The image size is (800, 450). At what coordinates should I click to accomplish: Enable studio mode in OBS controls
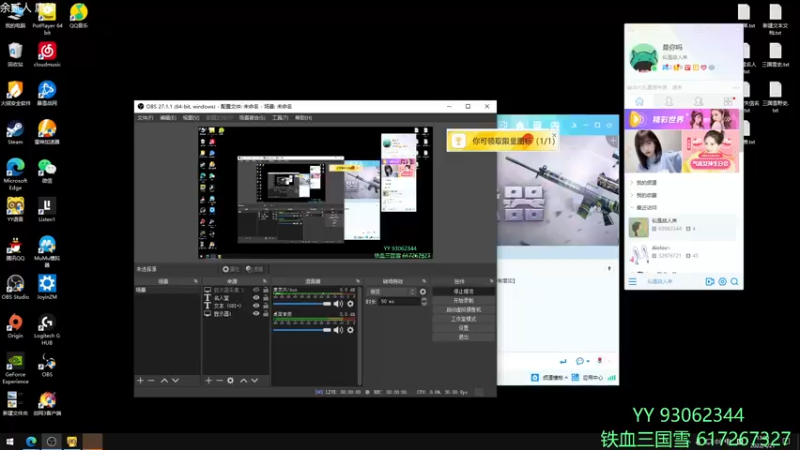(463, 319)
